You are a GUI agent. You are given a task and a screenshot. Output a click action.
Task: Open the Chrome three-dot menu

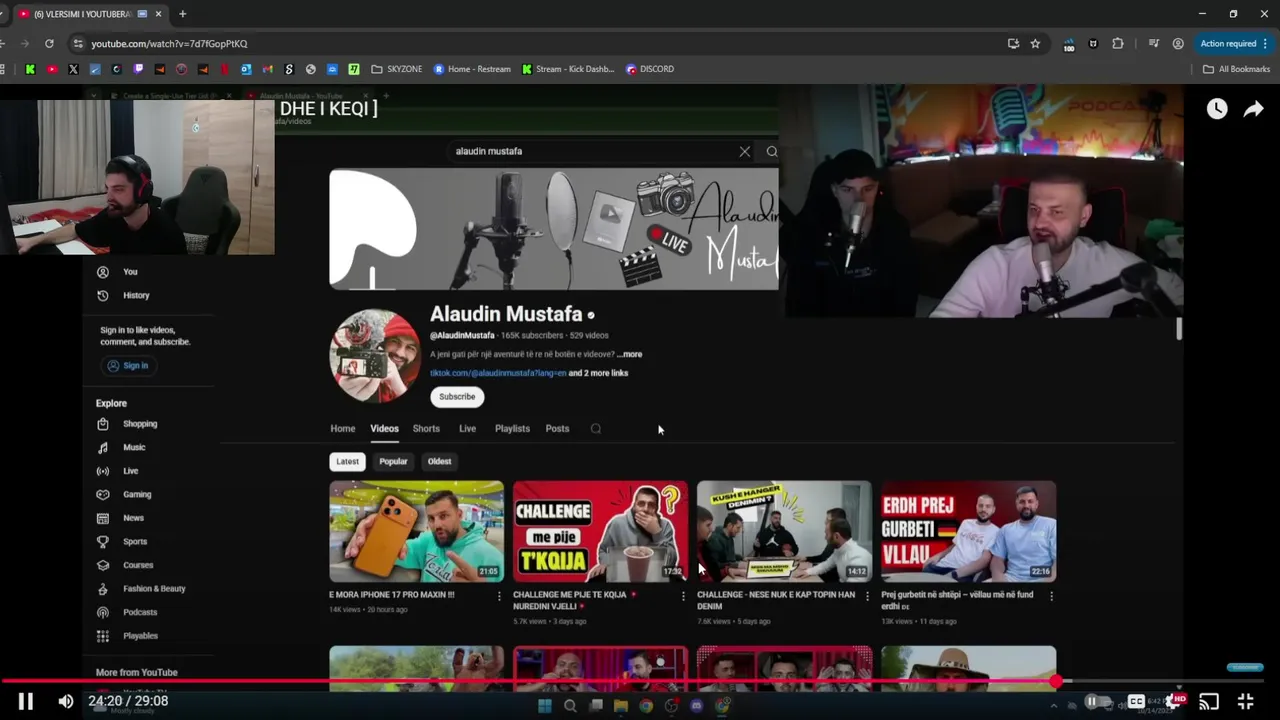(x=1266, y=43)
